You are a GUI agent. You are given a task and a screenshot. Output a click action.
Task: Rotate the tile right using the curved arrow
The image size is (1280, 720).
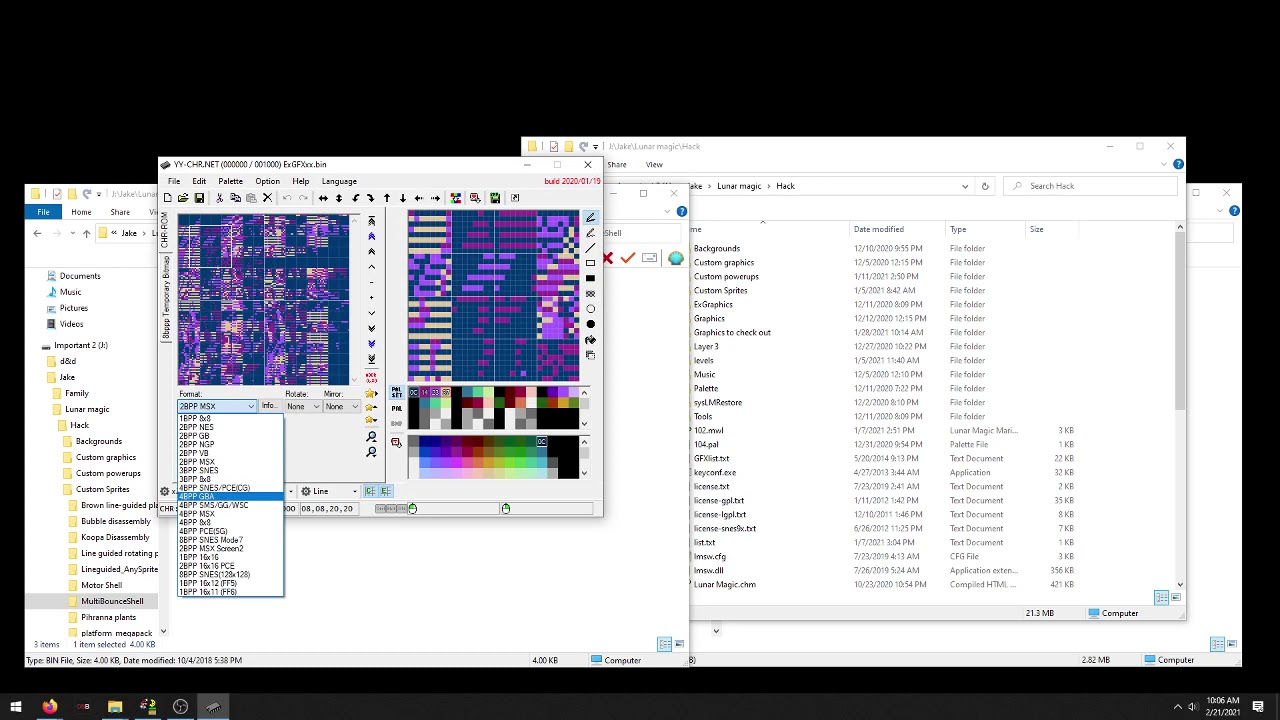coord(370,198)
